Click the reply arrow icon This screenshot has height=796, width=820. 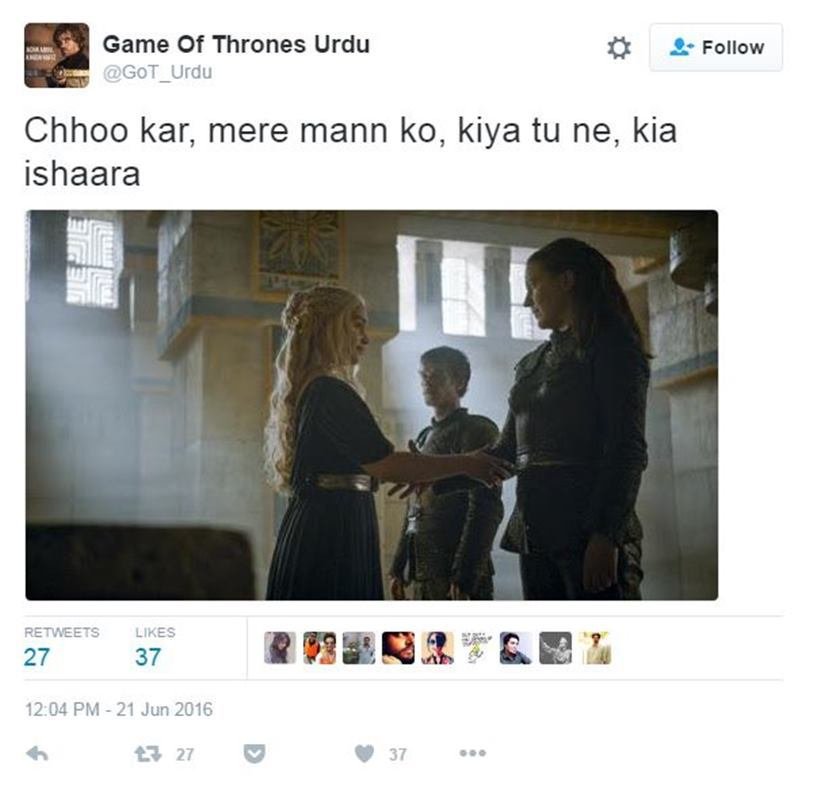tap(37, 754)
